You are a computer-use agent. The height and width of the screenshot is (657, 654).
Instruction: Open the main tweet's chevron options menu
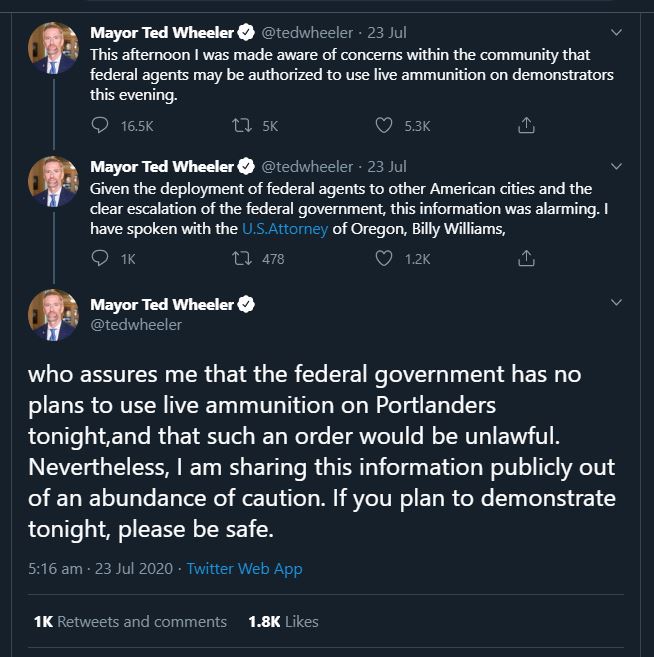click(616, 302)
